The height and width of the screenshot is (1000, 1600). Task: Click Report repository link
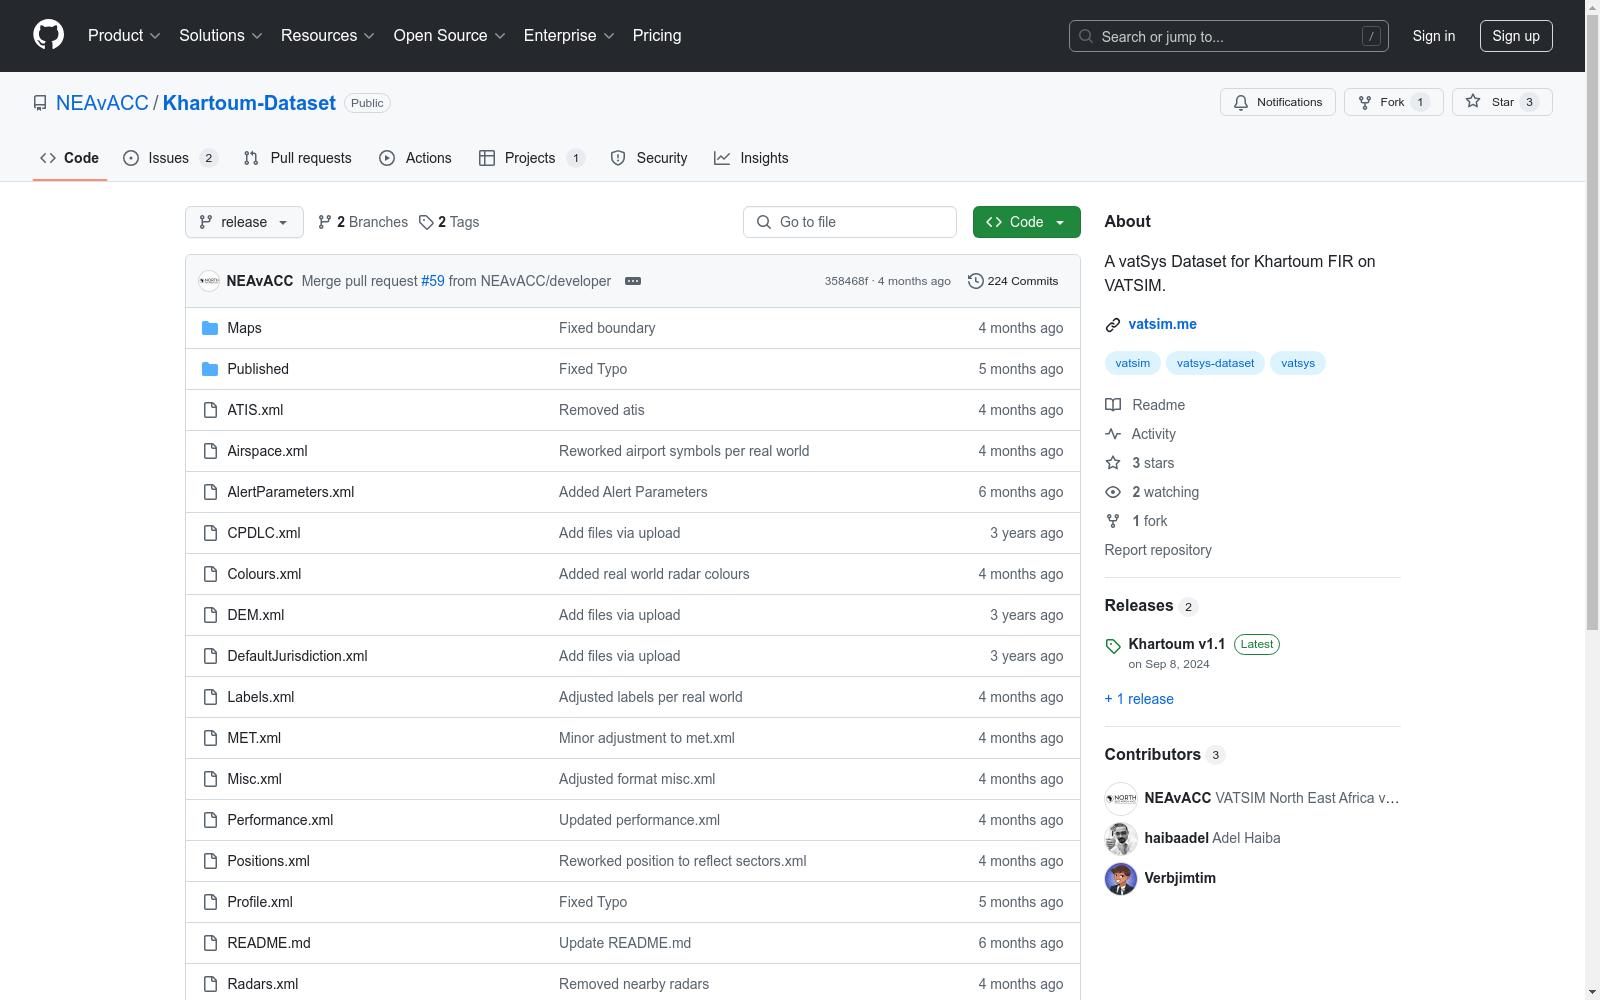pyautogui.click(x=1158, y=550)
